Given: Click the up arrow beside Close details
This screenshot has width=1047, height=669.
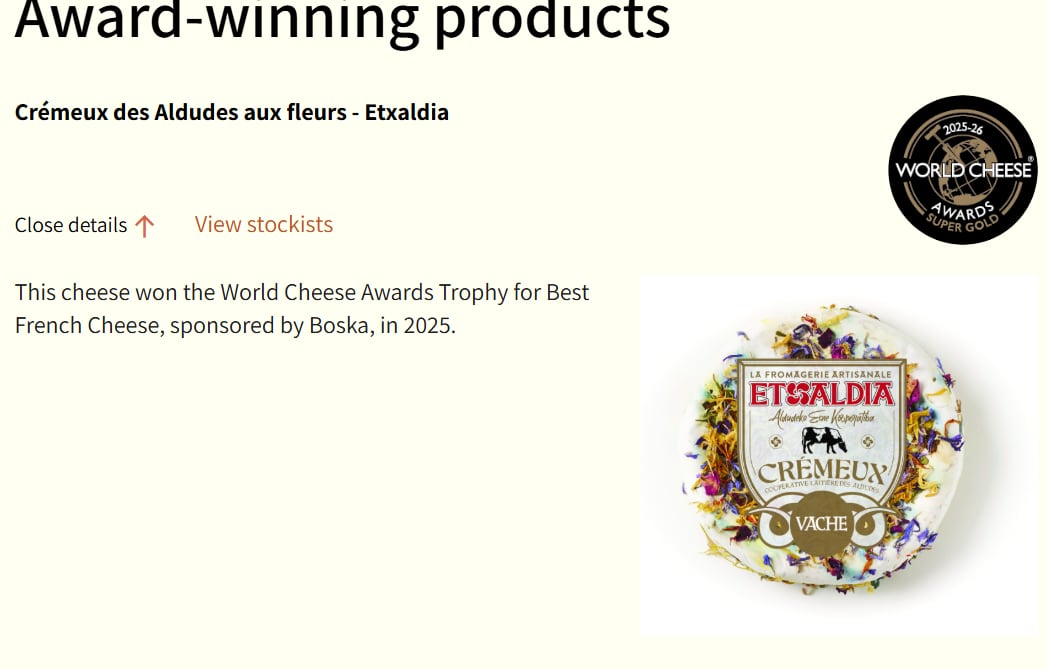Looking at the screenshot, I should pos(145,226).
